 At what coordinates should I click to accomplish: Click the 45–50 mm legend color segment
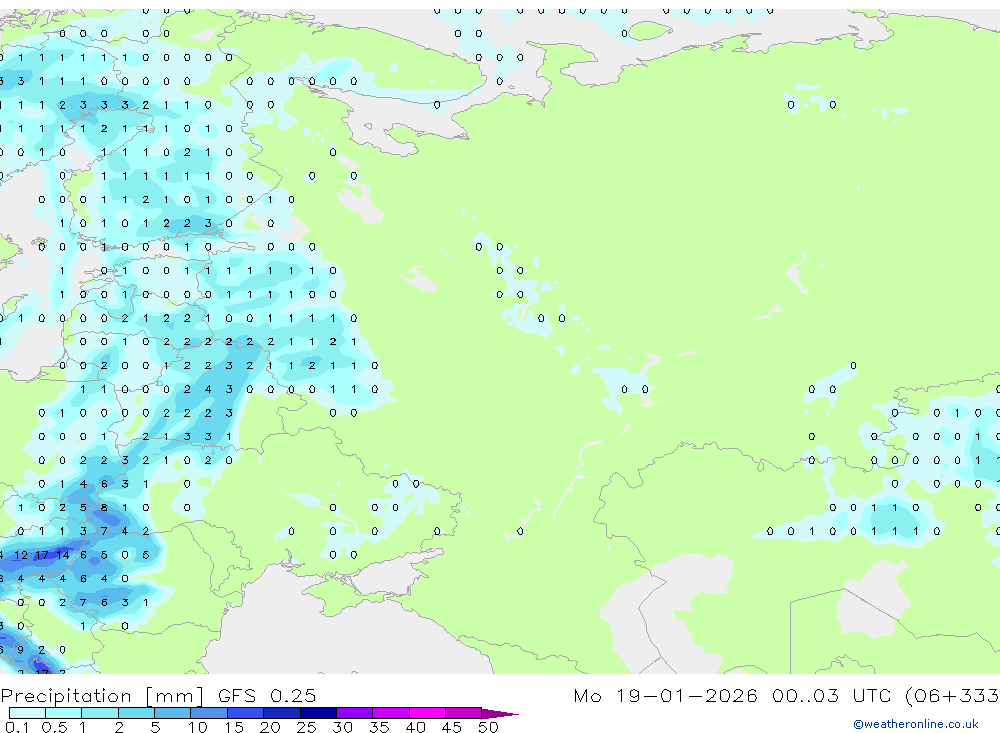pyautogui.click(x=464, y=713)
